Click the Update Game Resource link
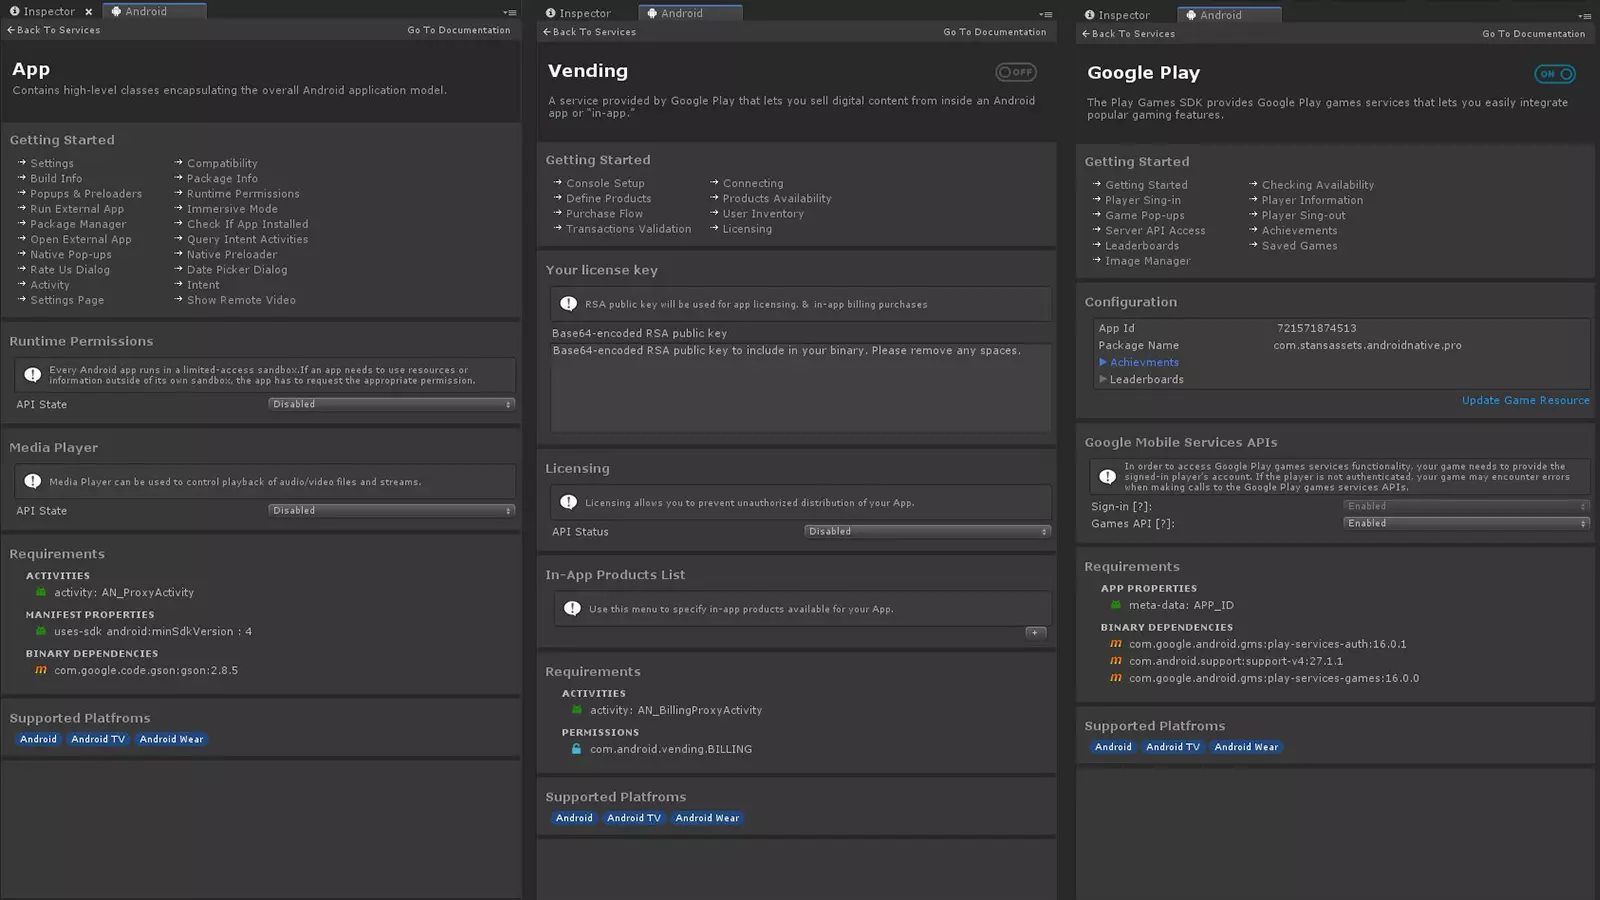The width and height of the screenshot is (1600, 900). click(1526, 401)
